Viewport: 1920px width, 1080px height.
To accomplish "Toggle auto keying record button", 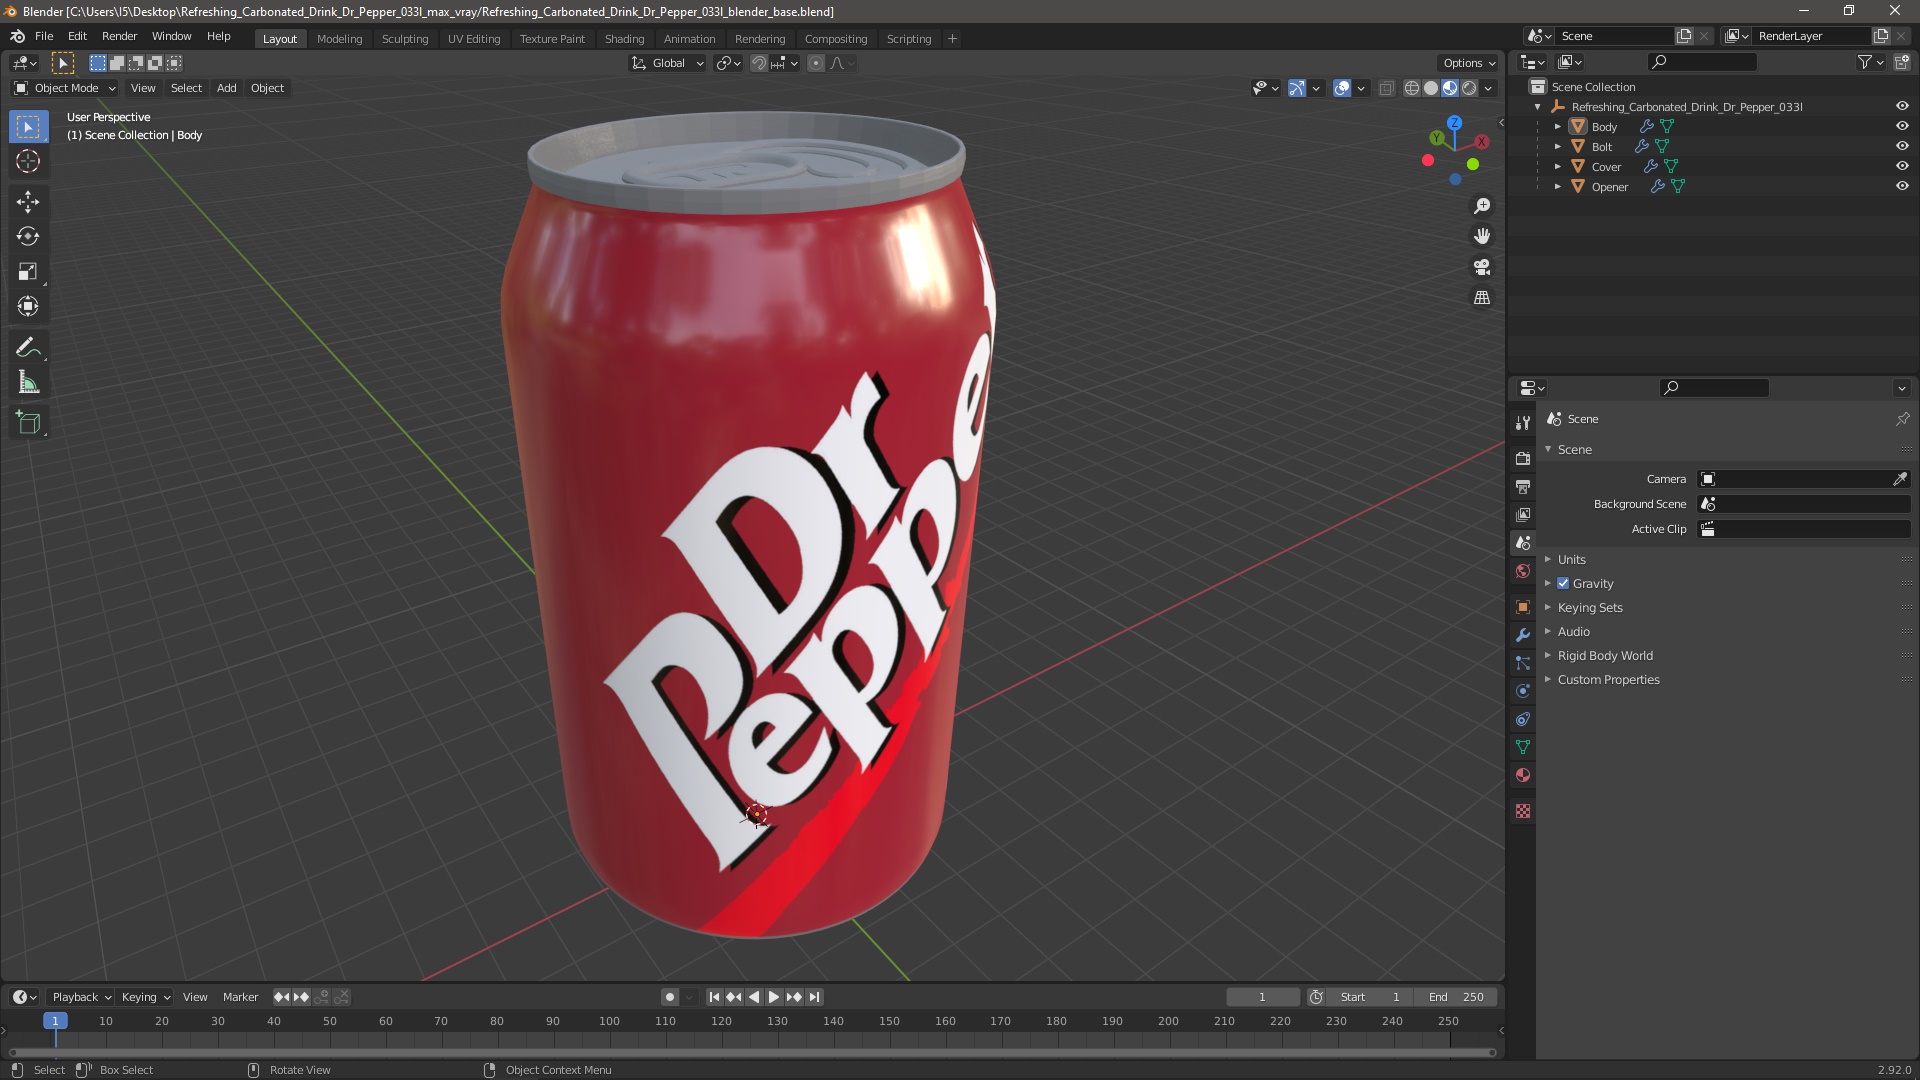I will (669, 997).
